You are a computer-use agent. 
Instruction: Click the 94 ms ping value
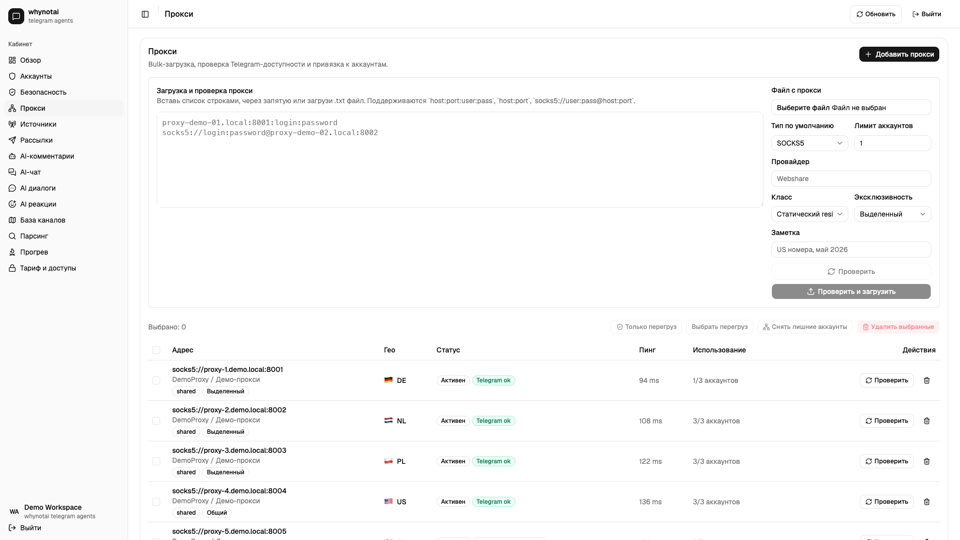pos(649,380)
